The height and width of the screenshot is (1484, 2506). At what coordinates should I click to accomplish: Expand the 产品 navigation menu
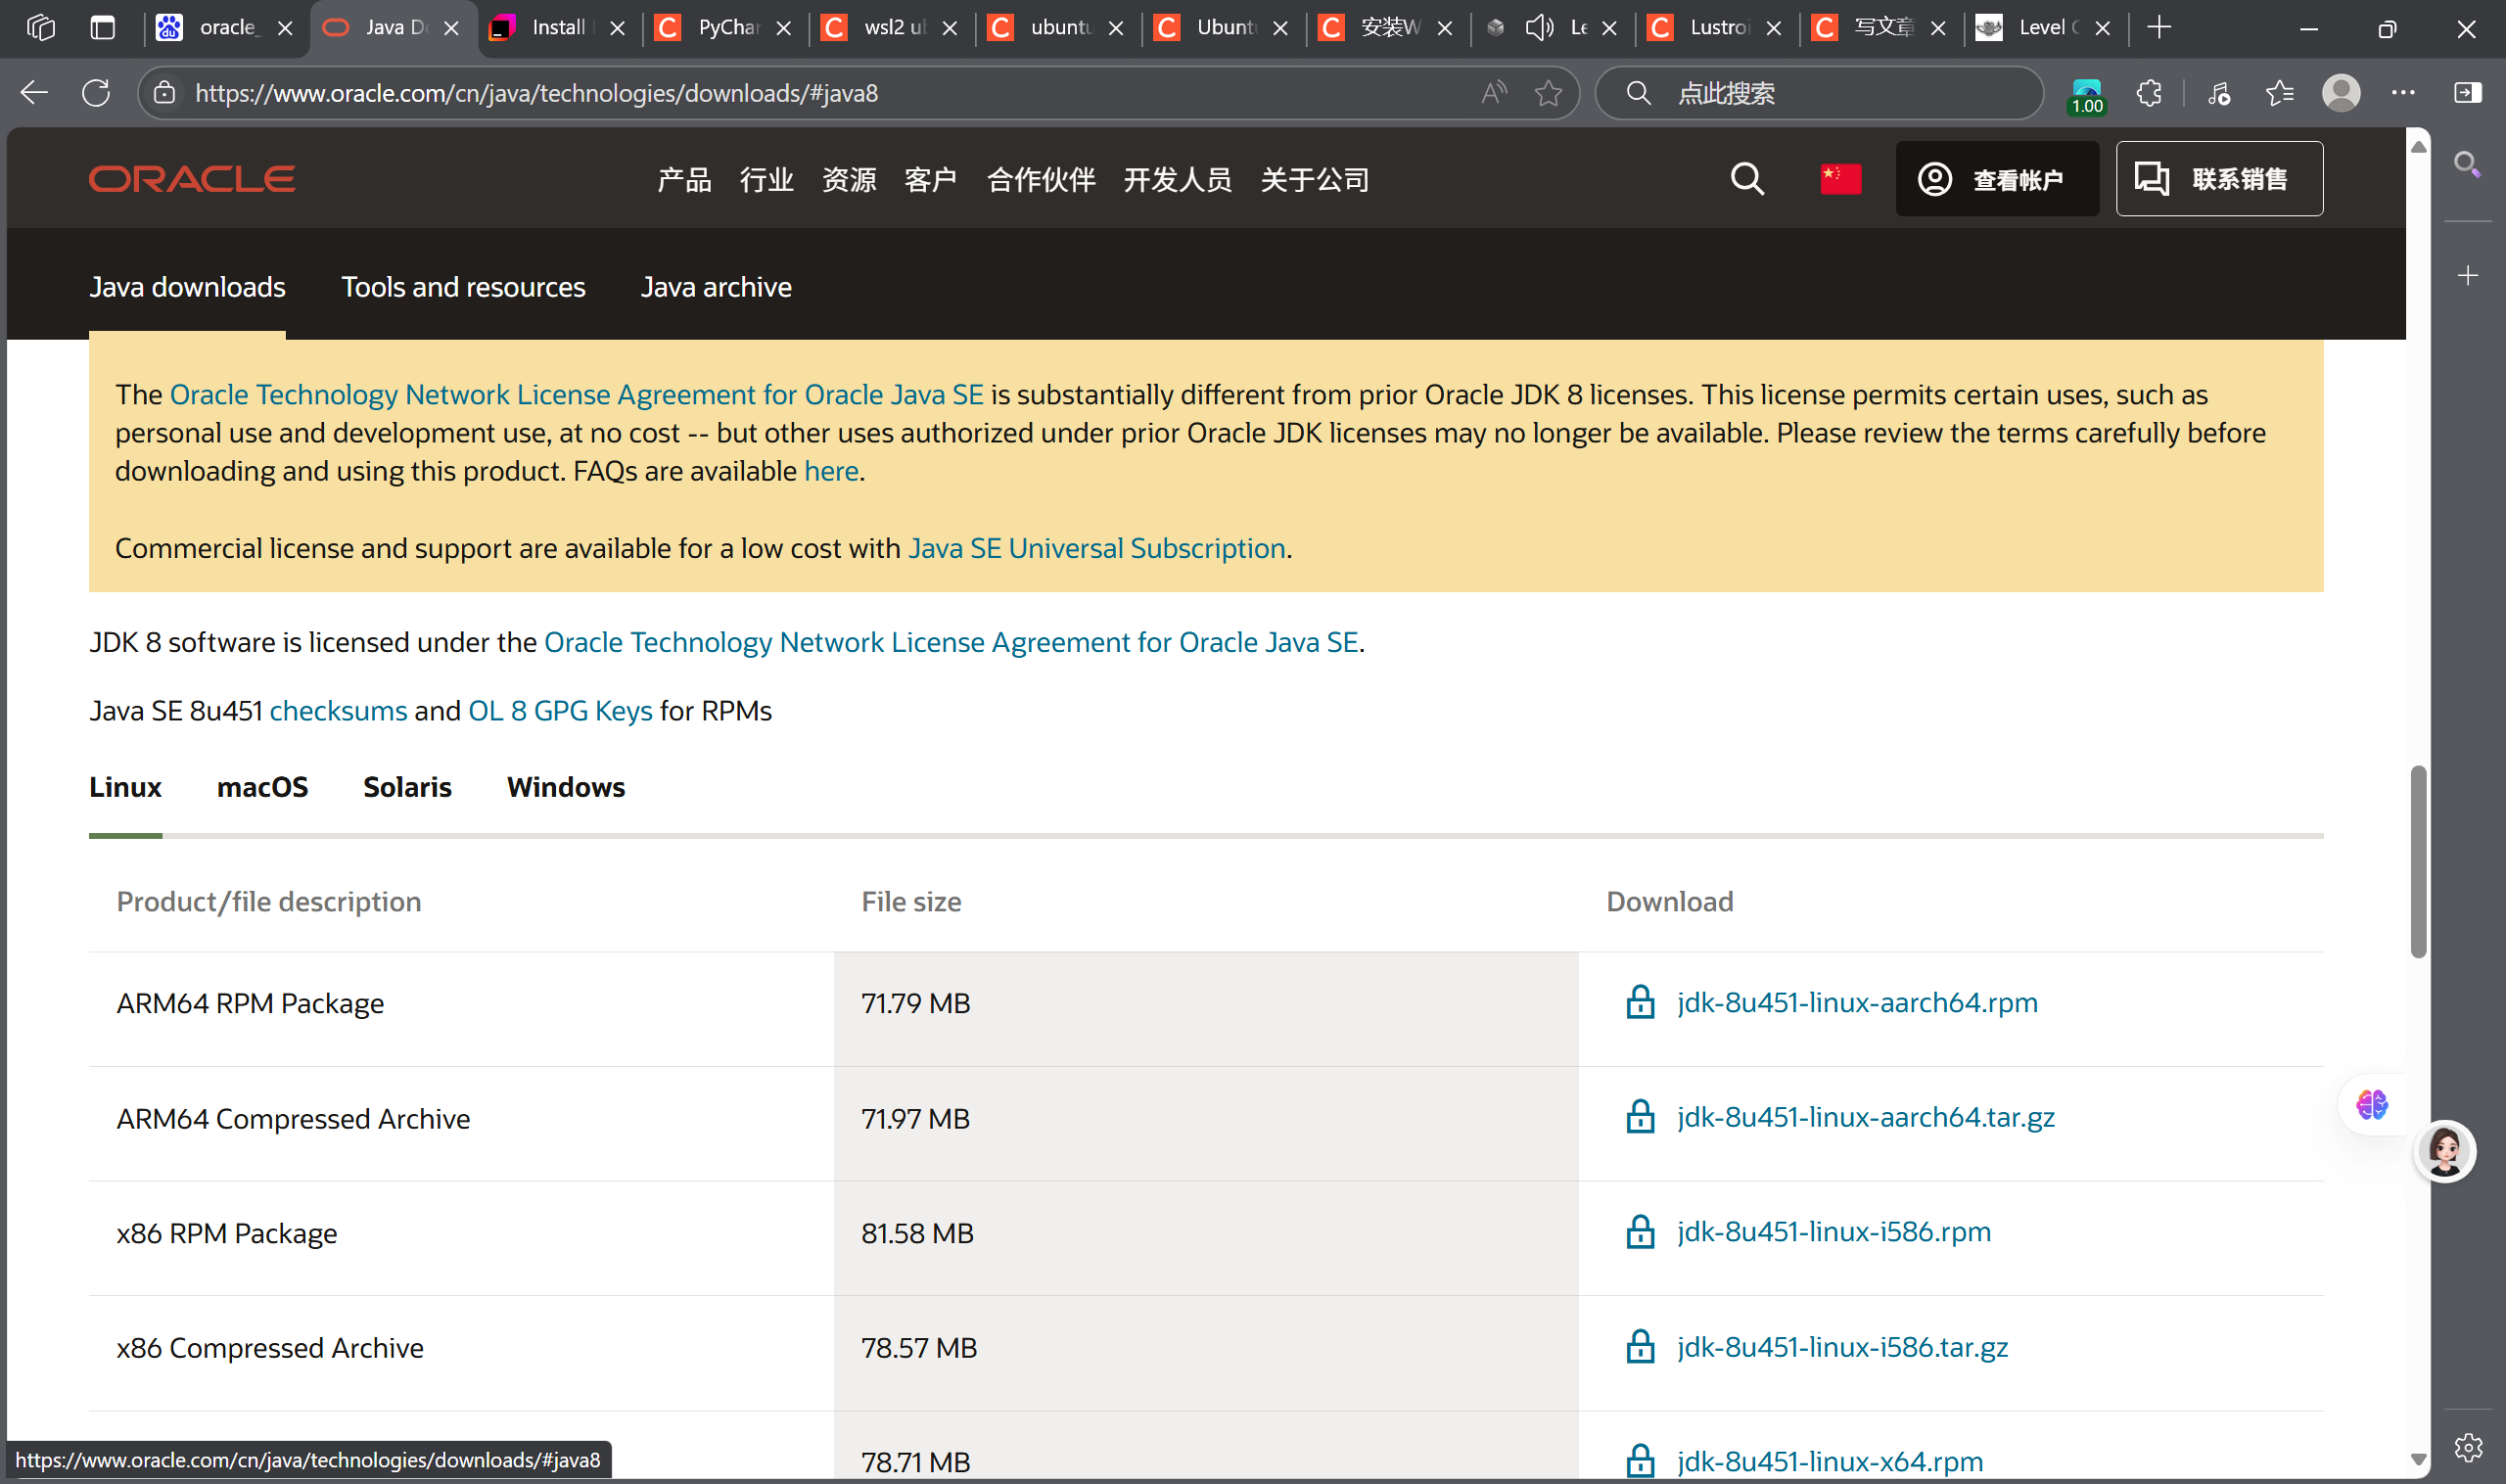coord(684,180)
